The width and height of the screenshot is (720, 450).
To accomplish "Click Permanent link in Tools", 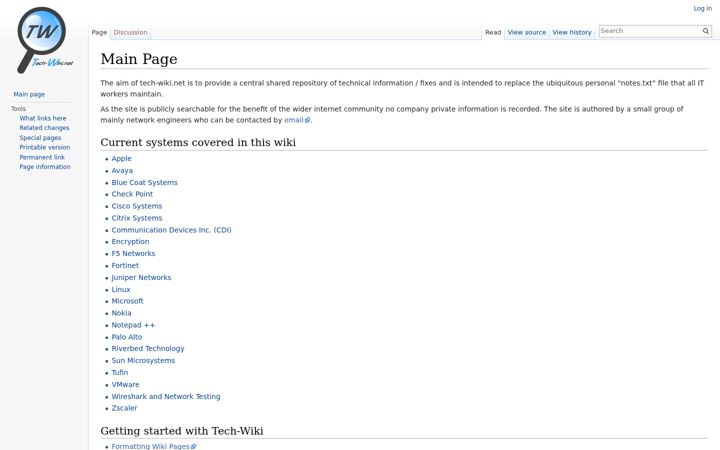I will click(42, 157).
